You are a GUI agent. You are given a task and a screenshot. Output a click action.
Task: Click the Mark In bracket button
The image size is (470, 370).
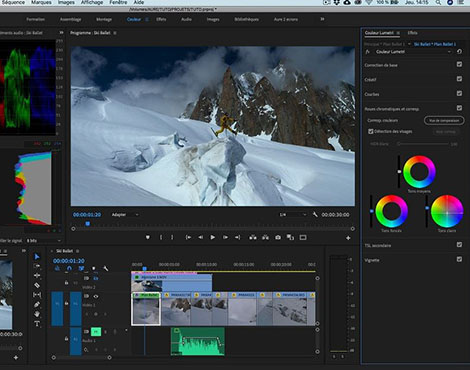point(161,237)
